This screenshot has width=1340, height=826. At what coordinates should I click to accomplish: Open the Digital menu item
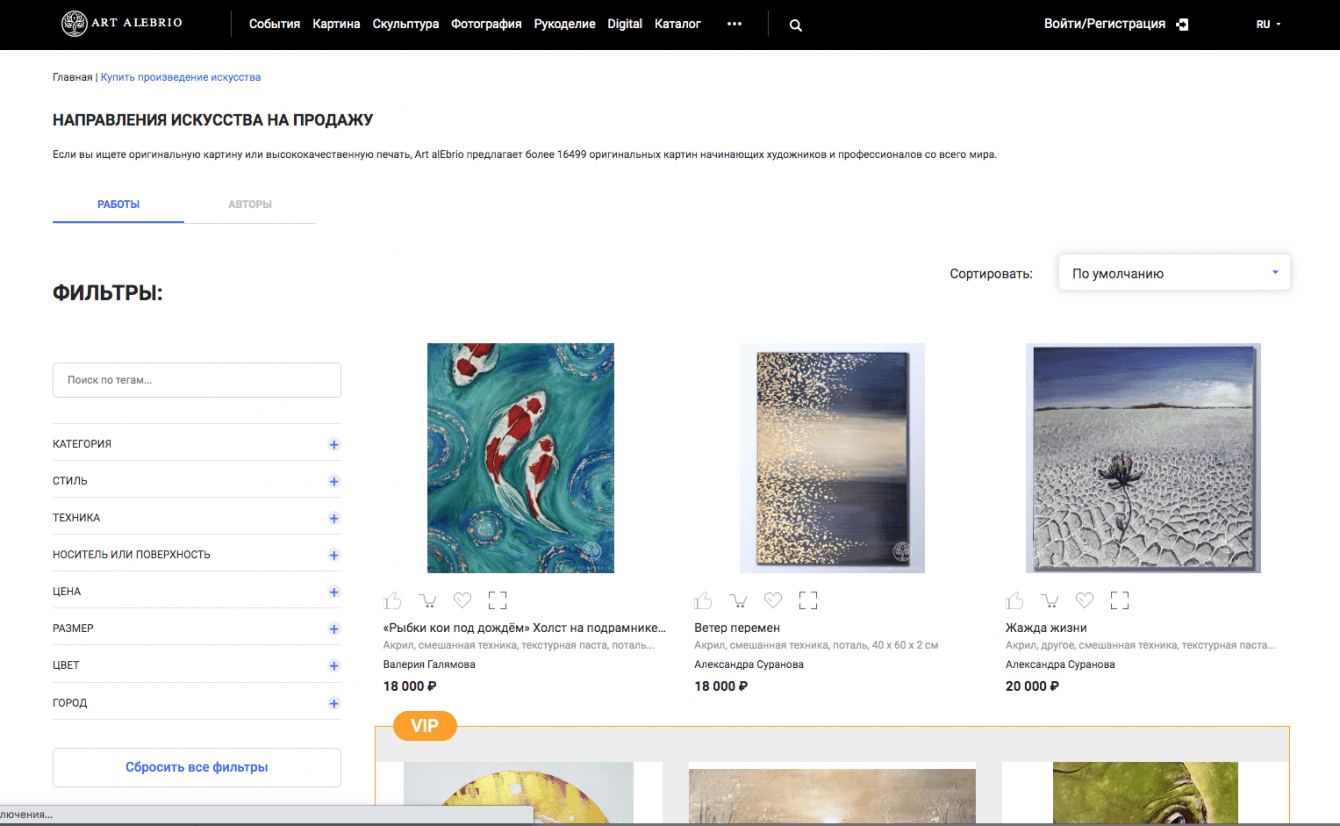click(x=625, y=24)
